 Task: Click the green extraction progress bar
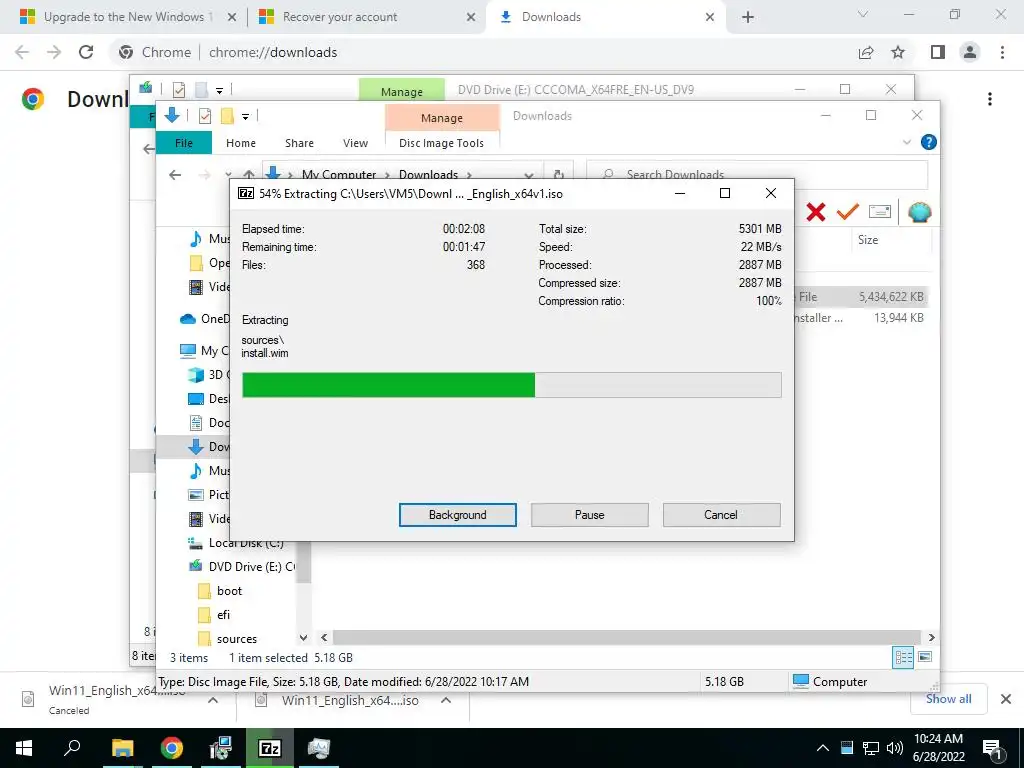511,385
